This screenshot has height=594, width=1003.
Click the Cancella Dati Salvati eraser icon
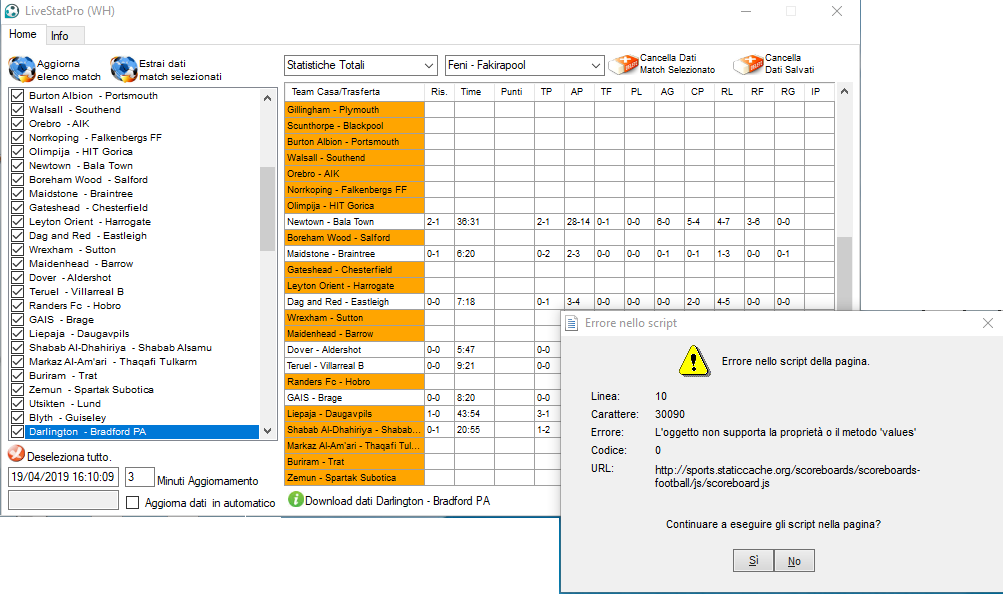[747, 65]
